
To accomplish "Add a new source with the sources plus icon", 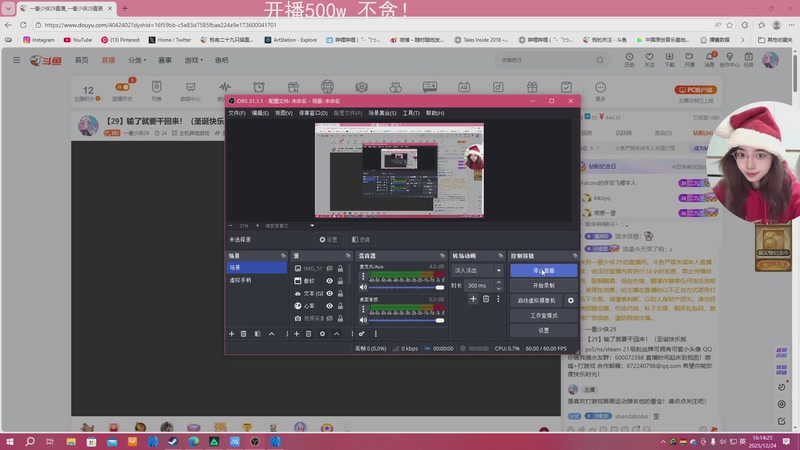I will [296, 334].
